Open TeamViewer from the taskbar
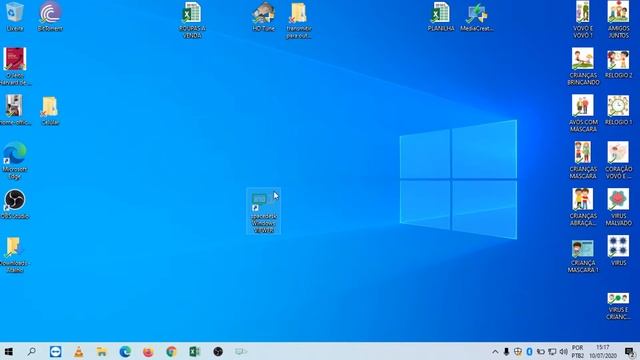The width and height of the screenshot is (640, 360). click(56, 351)
